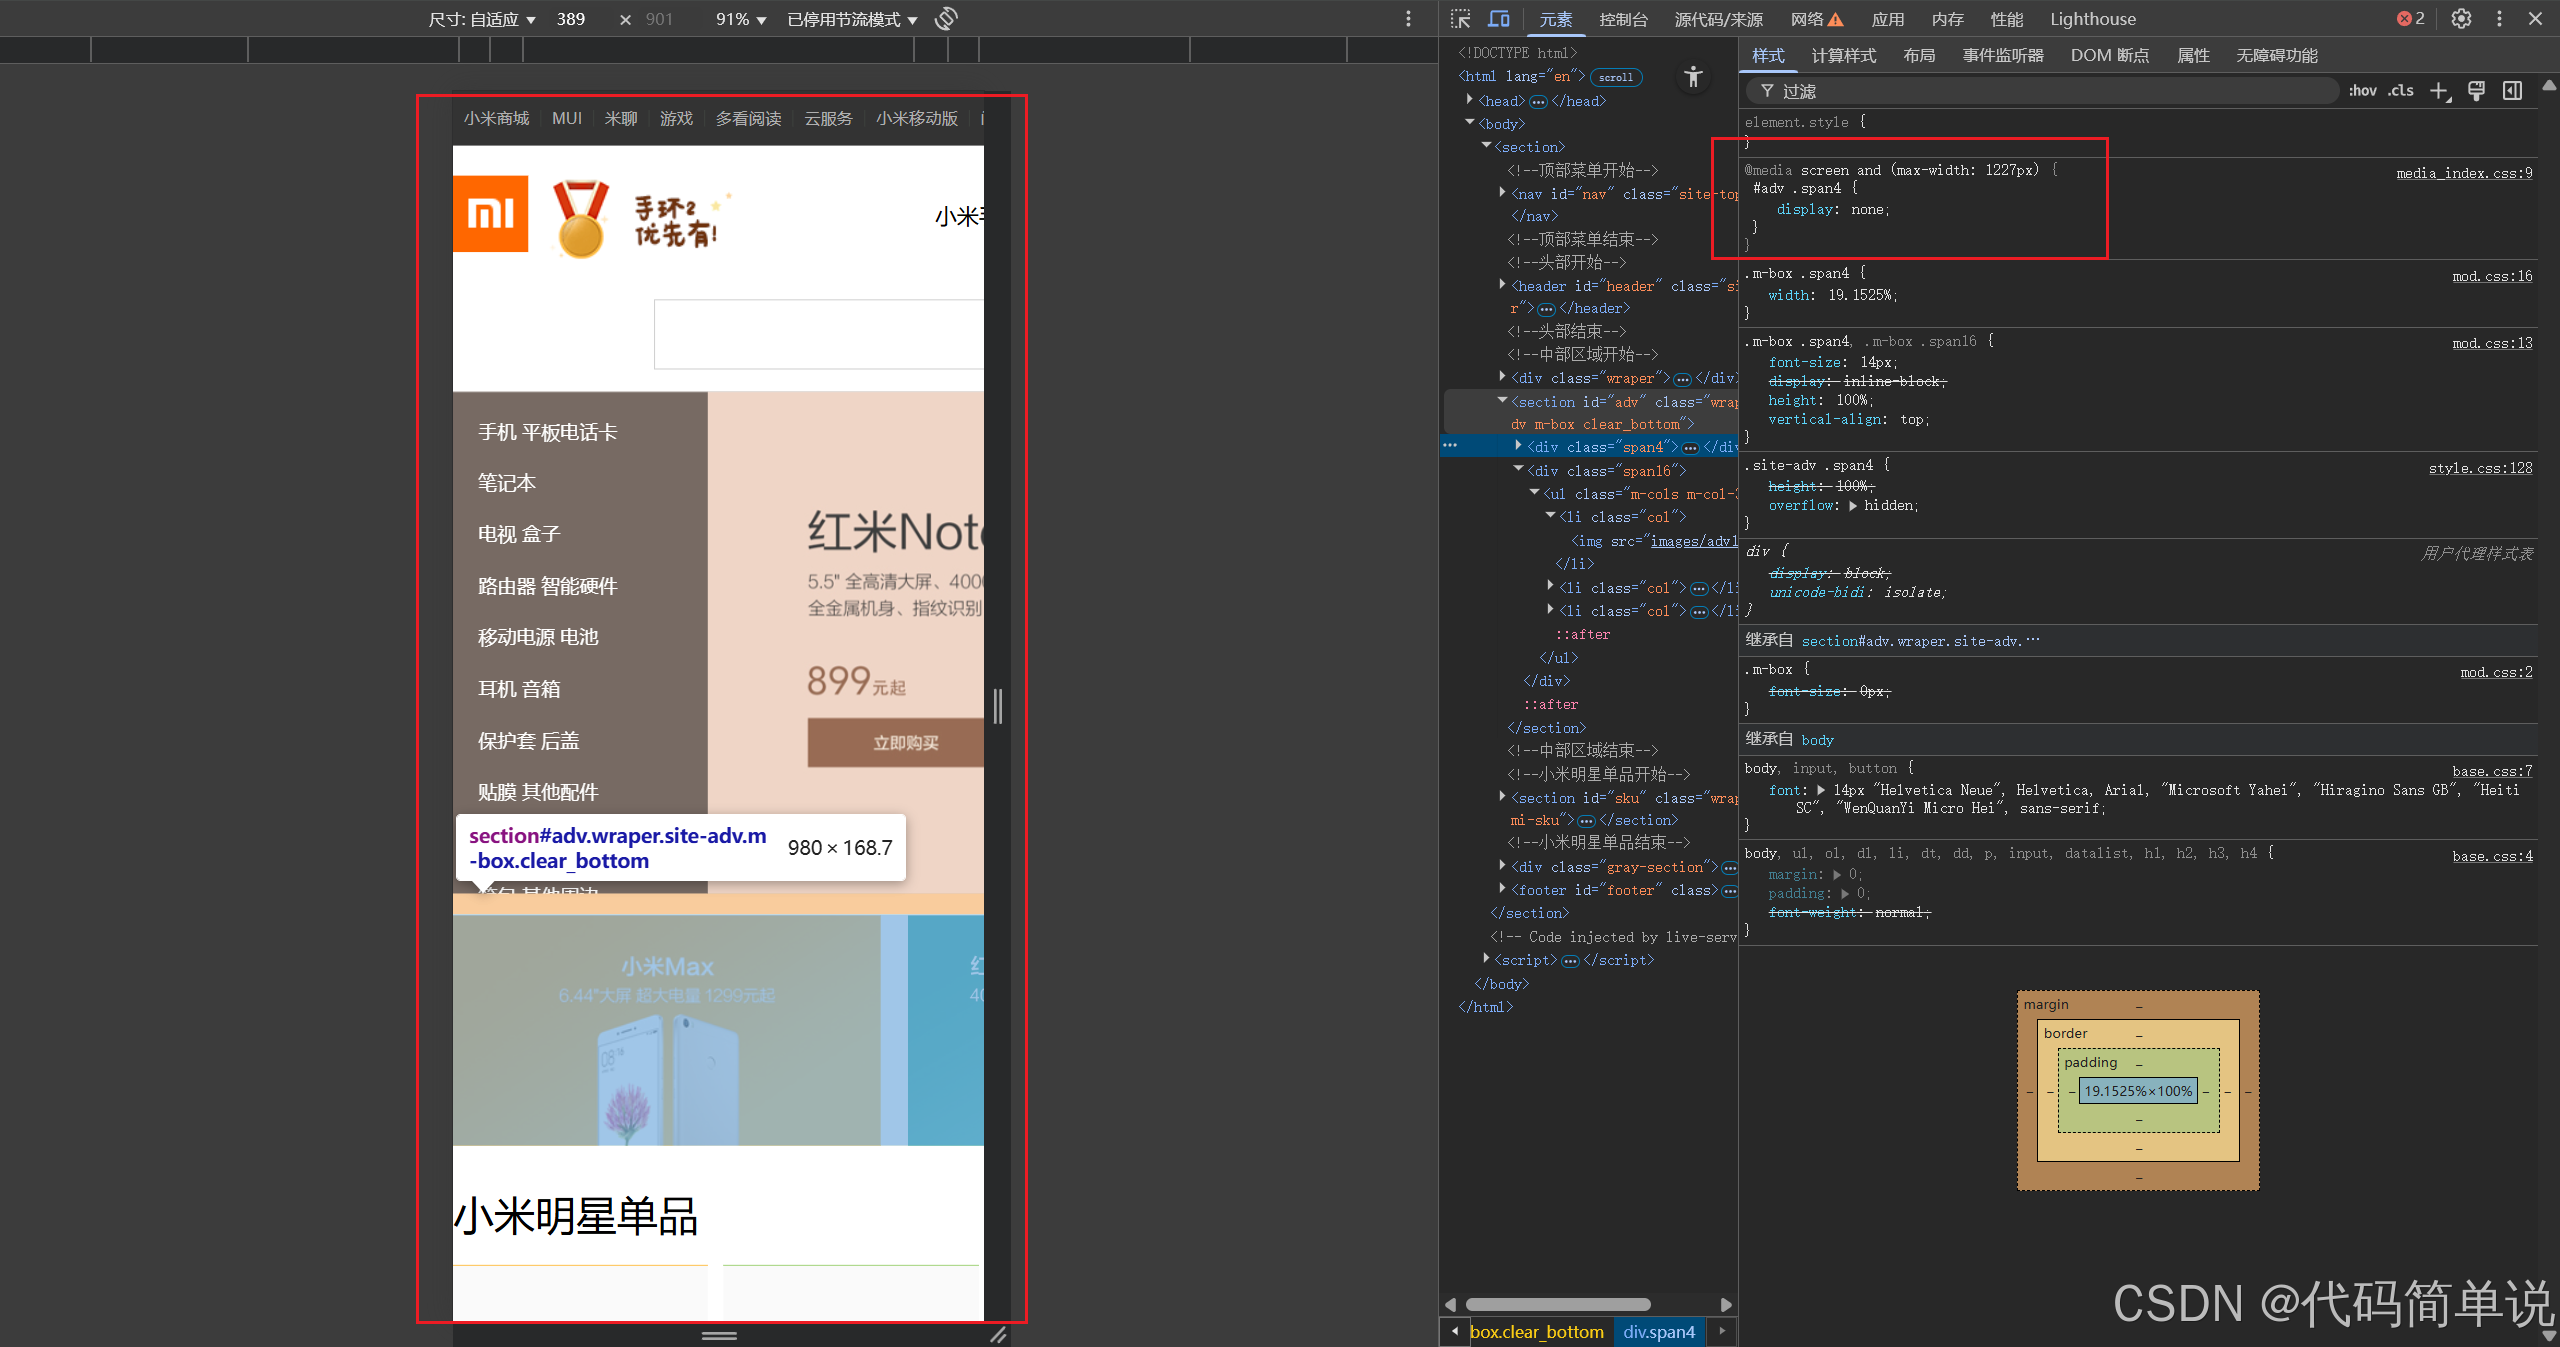Click the rotate screen orientation icon
The image size is (2560, 1347).
tap(946, 19)
